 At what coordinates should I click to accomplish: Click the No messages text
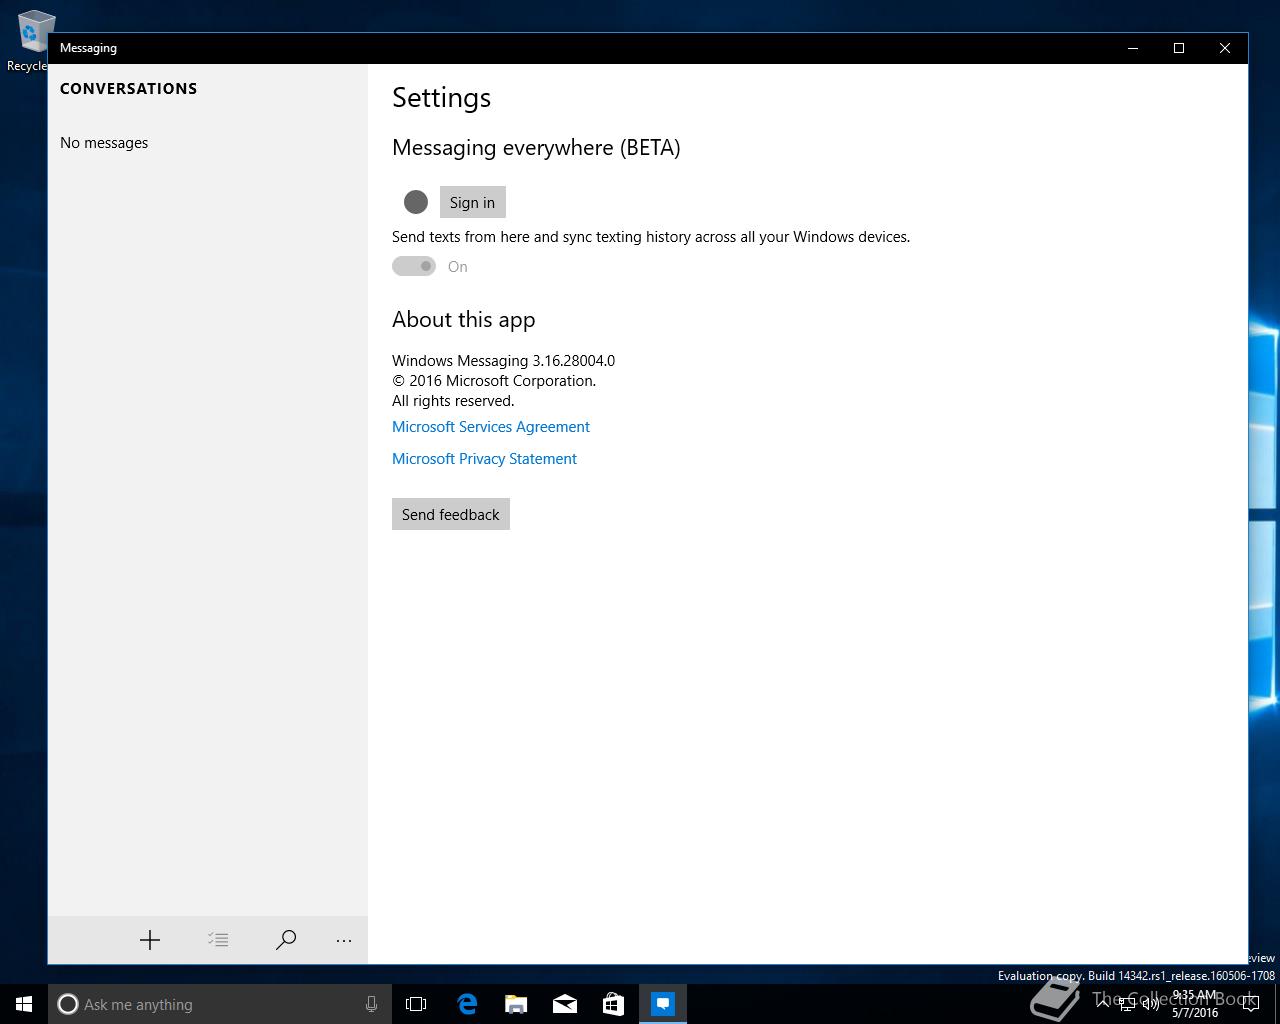click(x=104, y=143)
